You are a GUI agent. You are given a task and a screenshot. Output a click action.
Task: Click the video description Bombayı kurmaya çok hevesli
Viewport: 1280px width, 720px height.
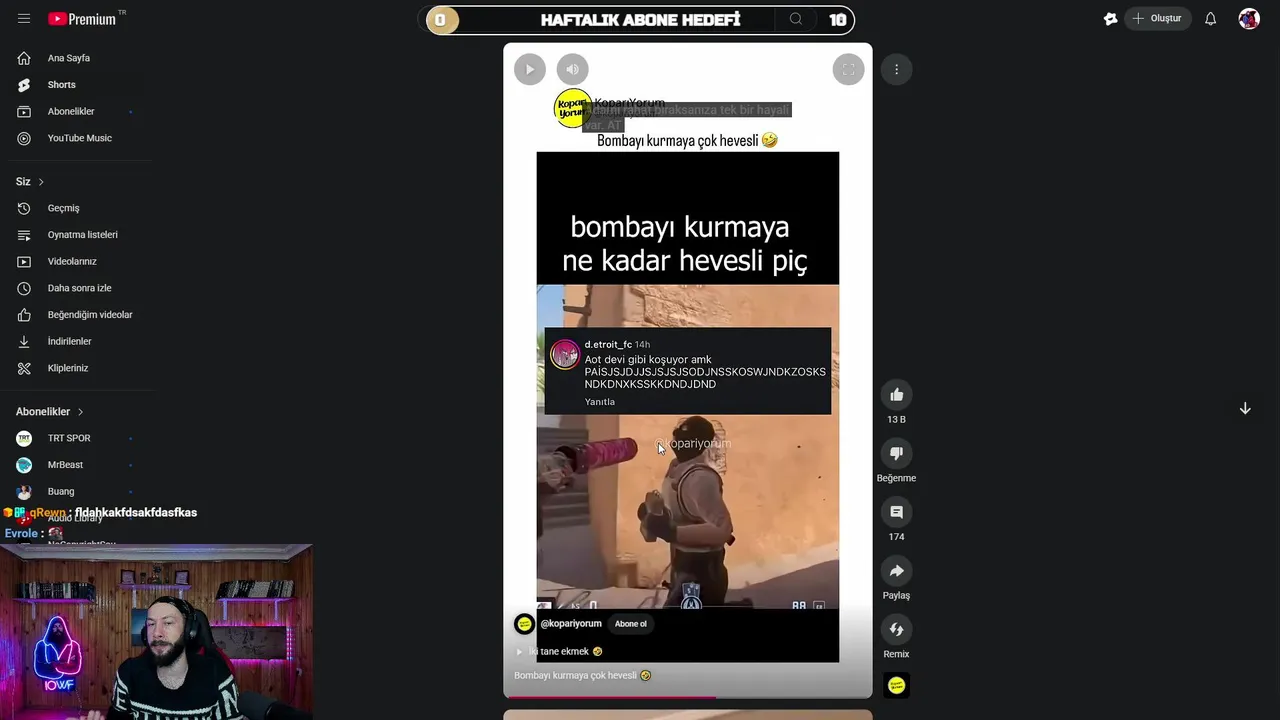(582, 675)
